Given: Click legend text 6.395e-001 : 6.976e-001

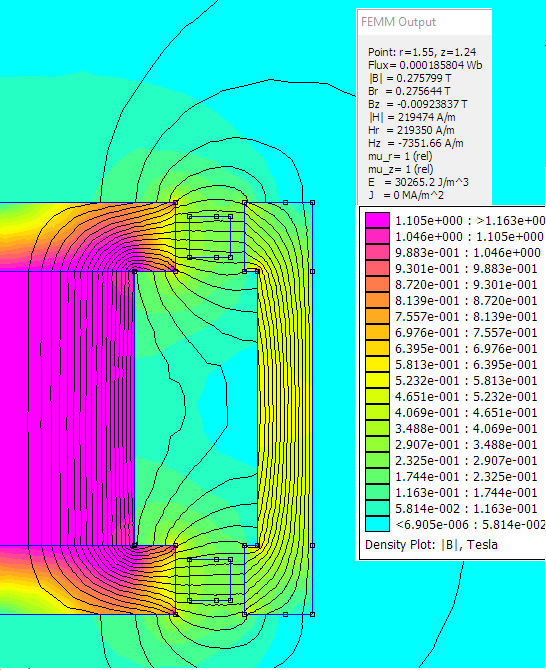Looking at the screenshot, I should pos(466,349).
